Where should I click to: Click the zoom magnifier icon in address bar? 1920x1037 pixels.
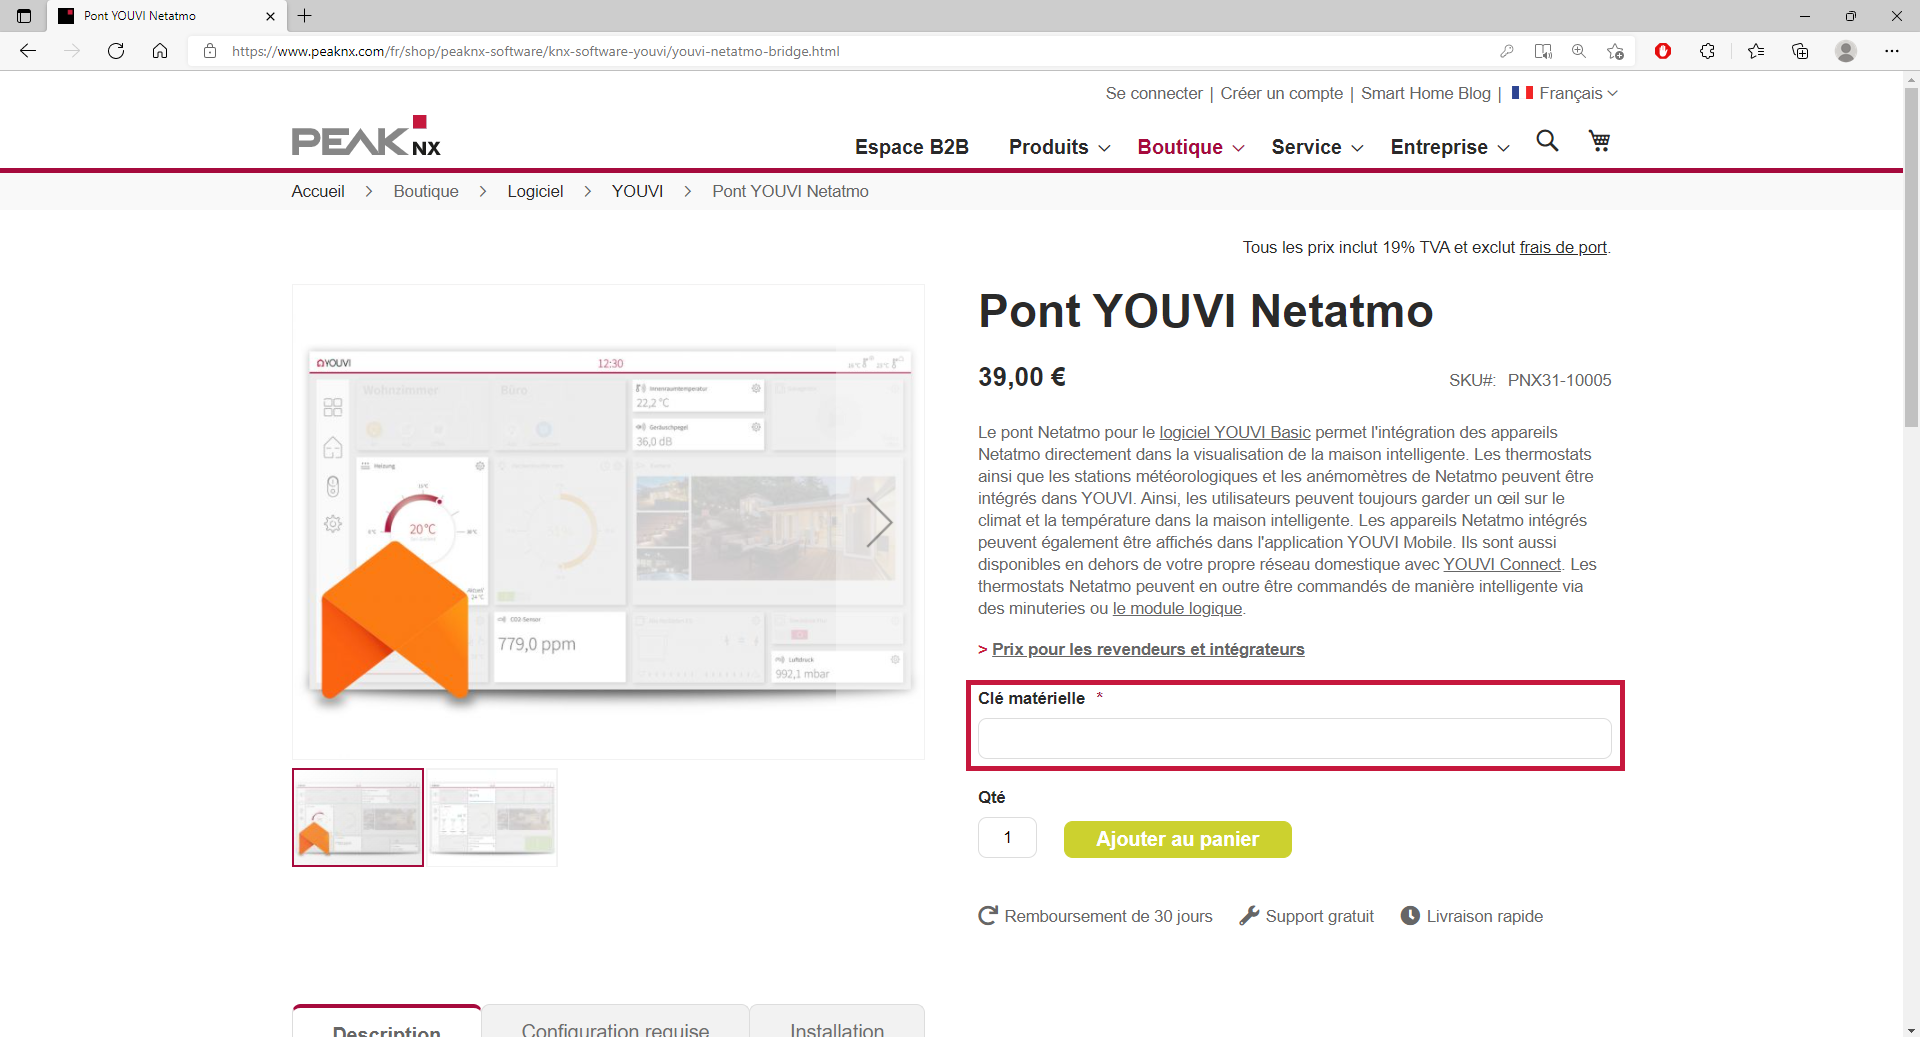[1579, 51]
